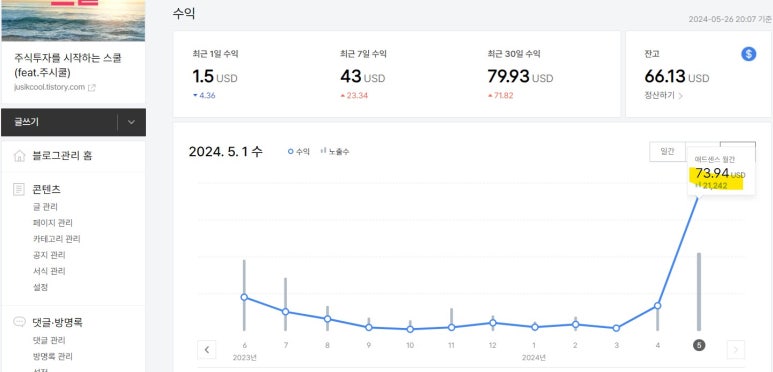Image resolution: width=773 pixels, height=372 pixels.
Task: Click the blue dollar balance icon
Action: [x=748, y=54]
